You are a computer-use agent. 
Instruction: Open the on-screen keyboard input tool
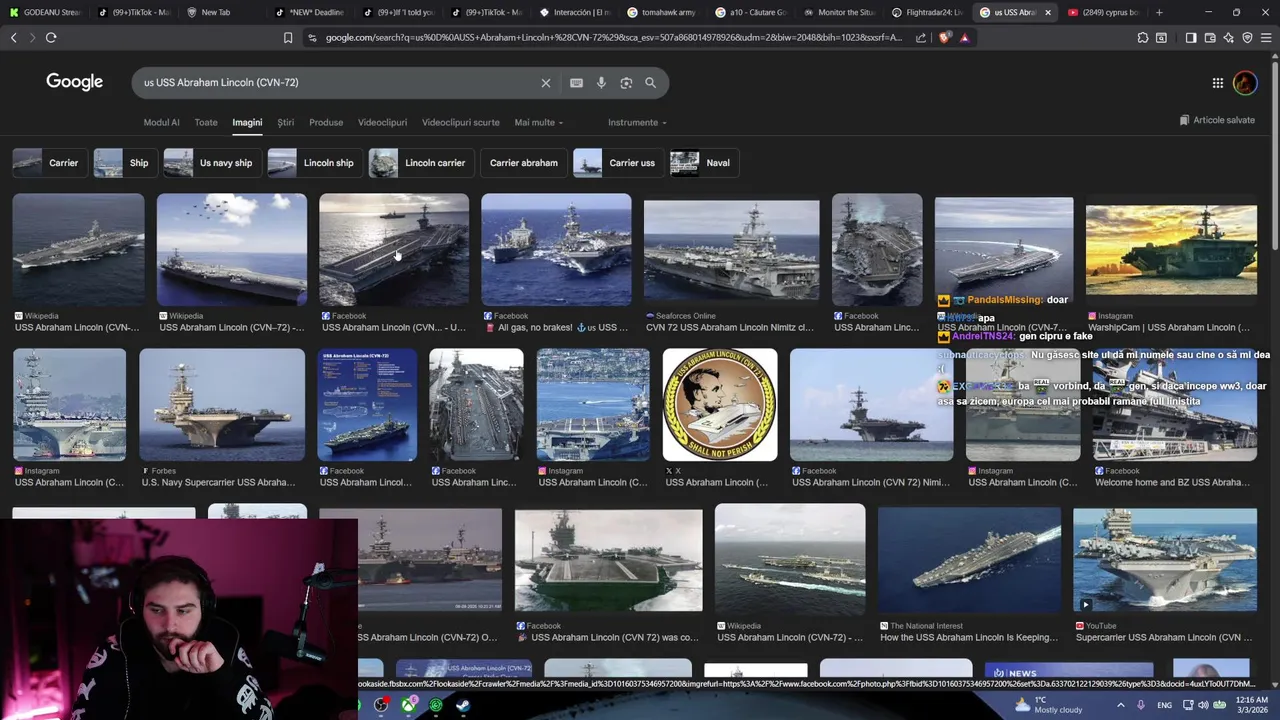pyautogui.click(x=576, y=83)
